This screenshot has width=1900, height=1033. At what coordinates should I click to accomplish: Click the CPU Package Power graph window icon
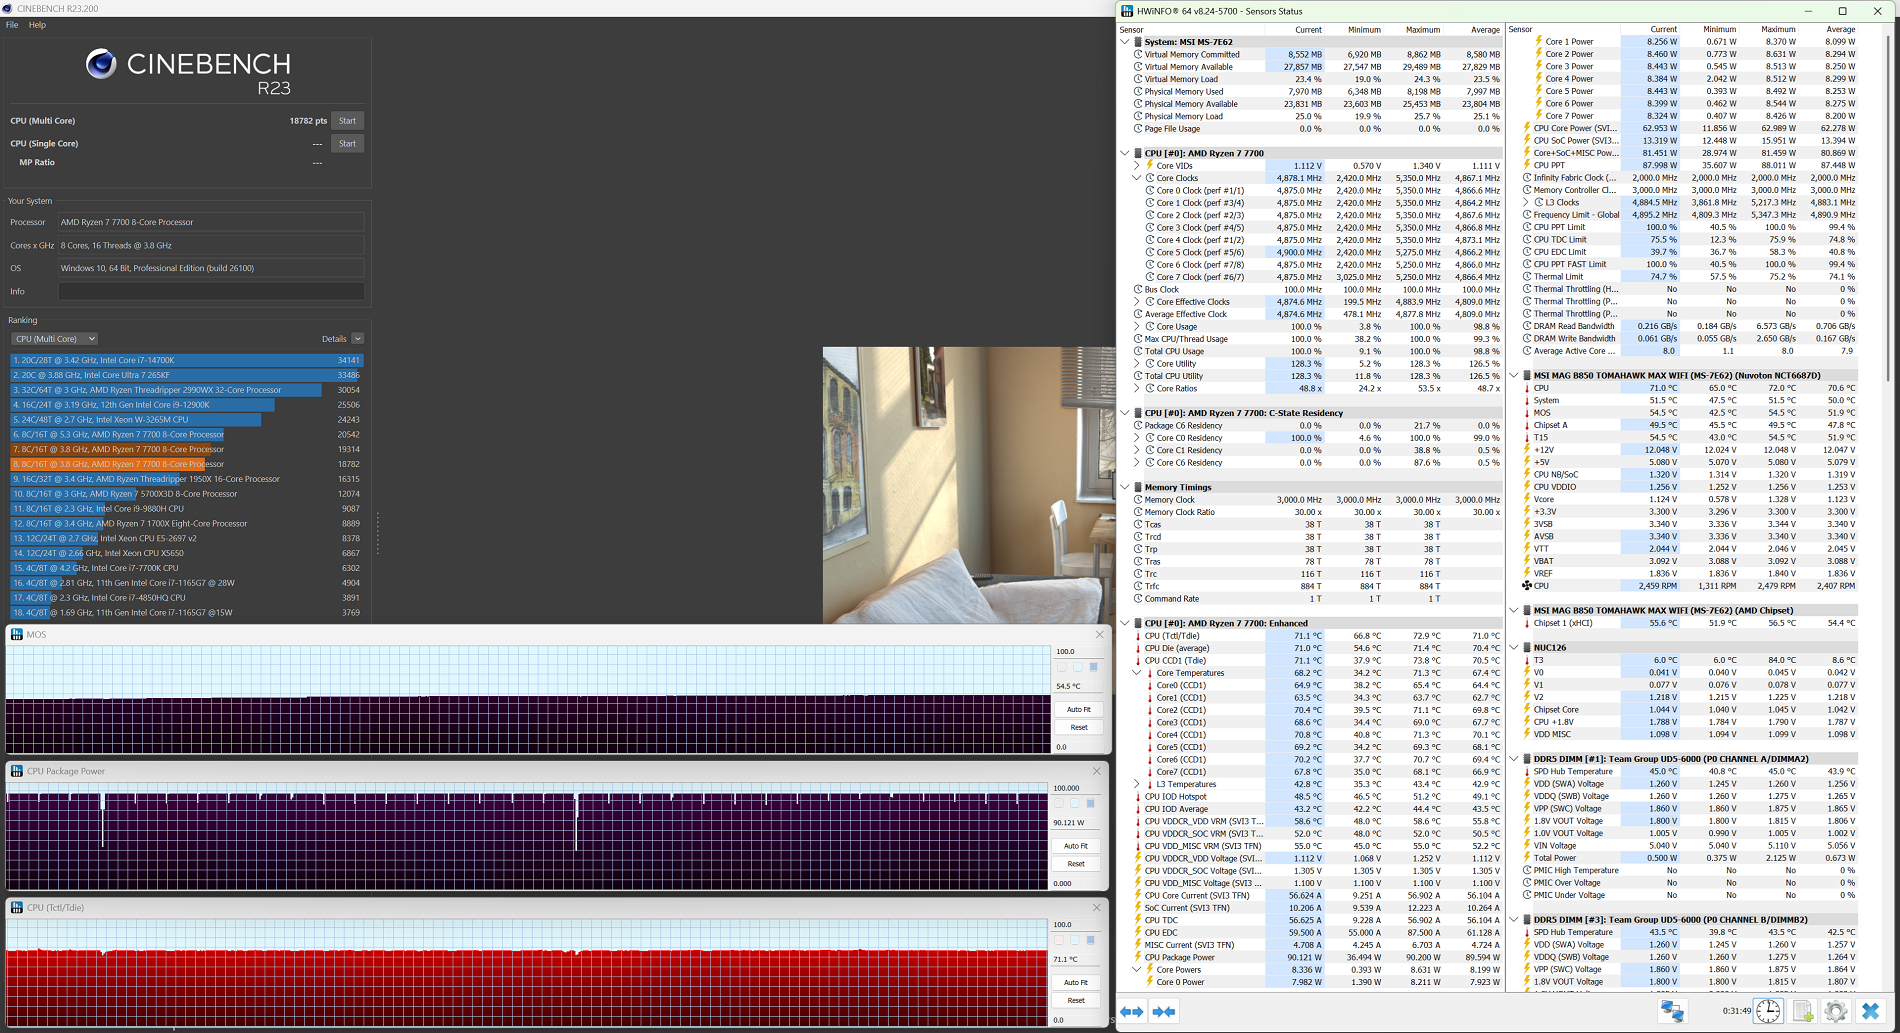17,771
